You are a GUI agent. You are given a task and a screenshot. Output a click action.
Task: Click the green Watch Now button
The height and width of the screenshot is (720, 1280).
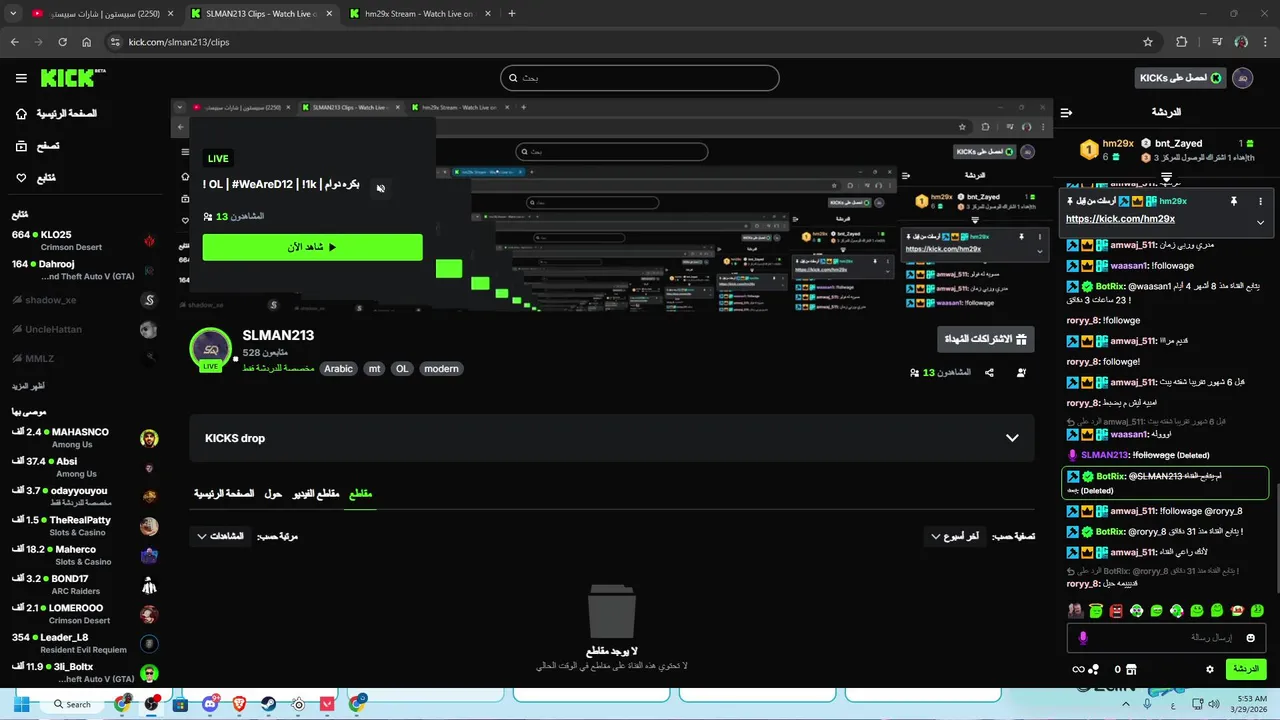coord(312,247)
